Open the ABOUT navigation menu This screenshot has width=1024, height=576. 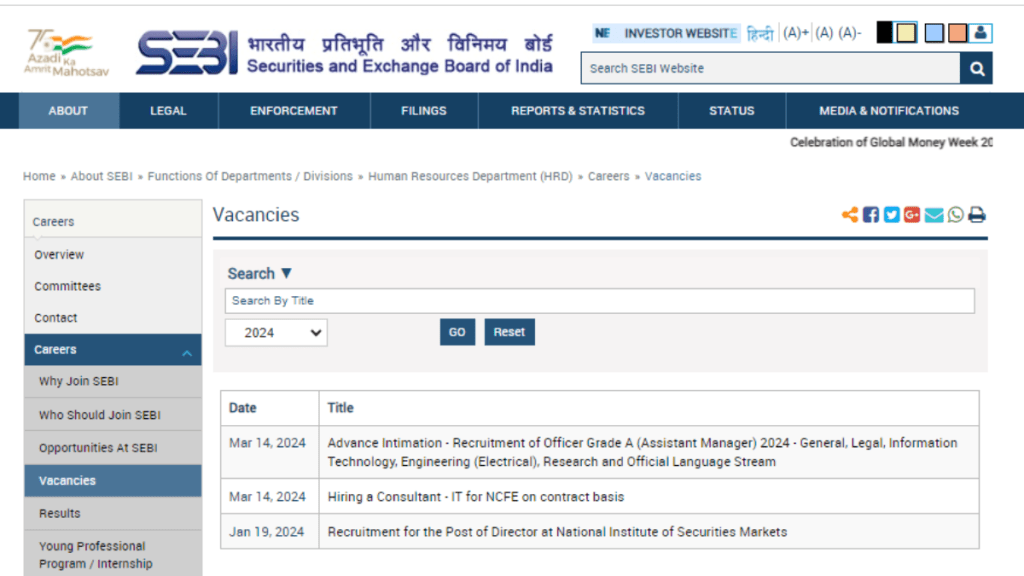[x=68, y=111]
